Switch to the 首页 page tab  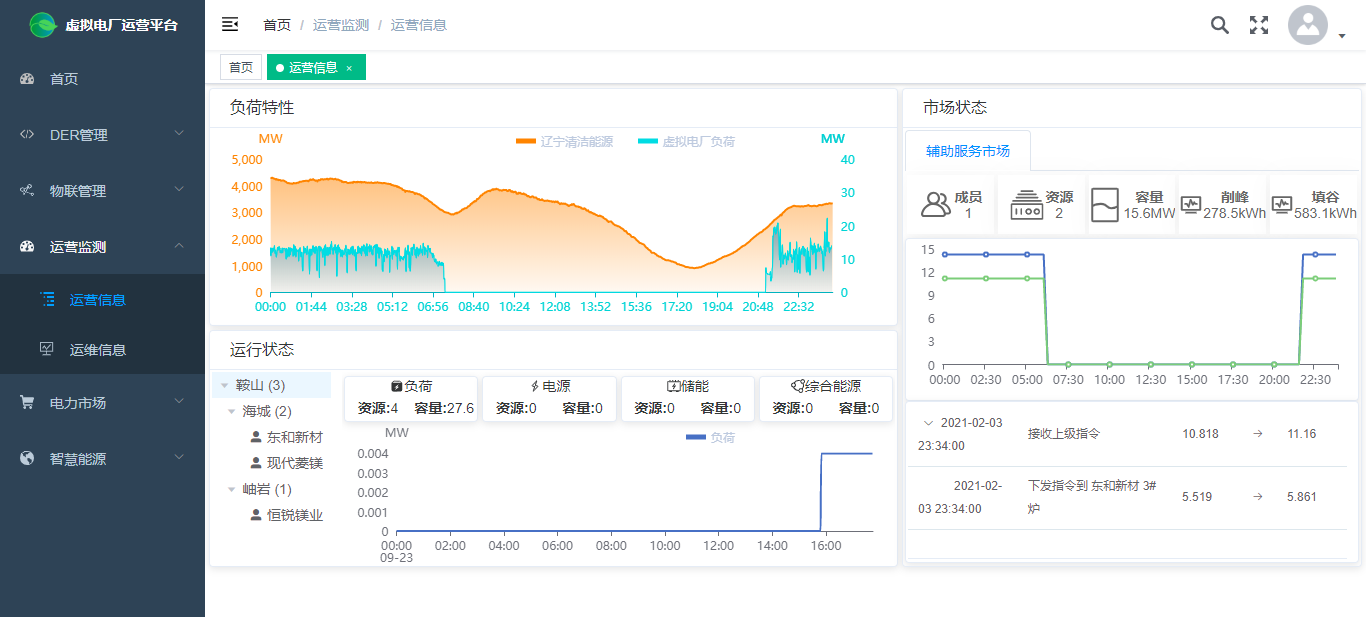[x=241, y=67]
